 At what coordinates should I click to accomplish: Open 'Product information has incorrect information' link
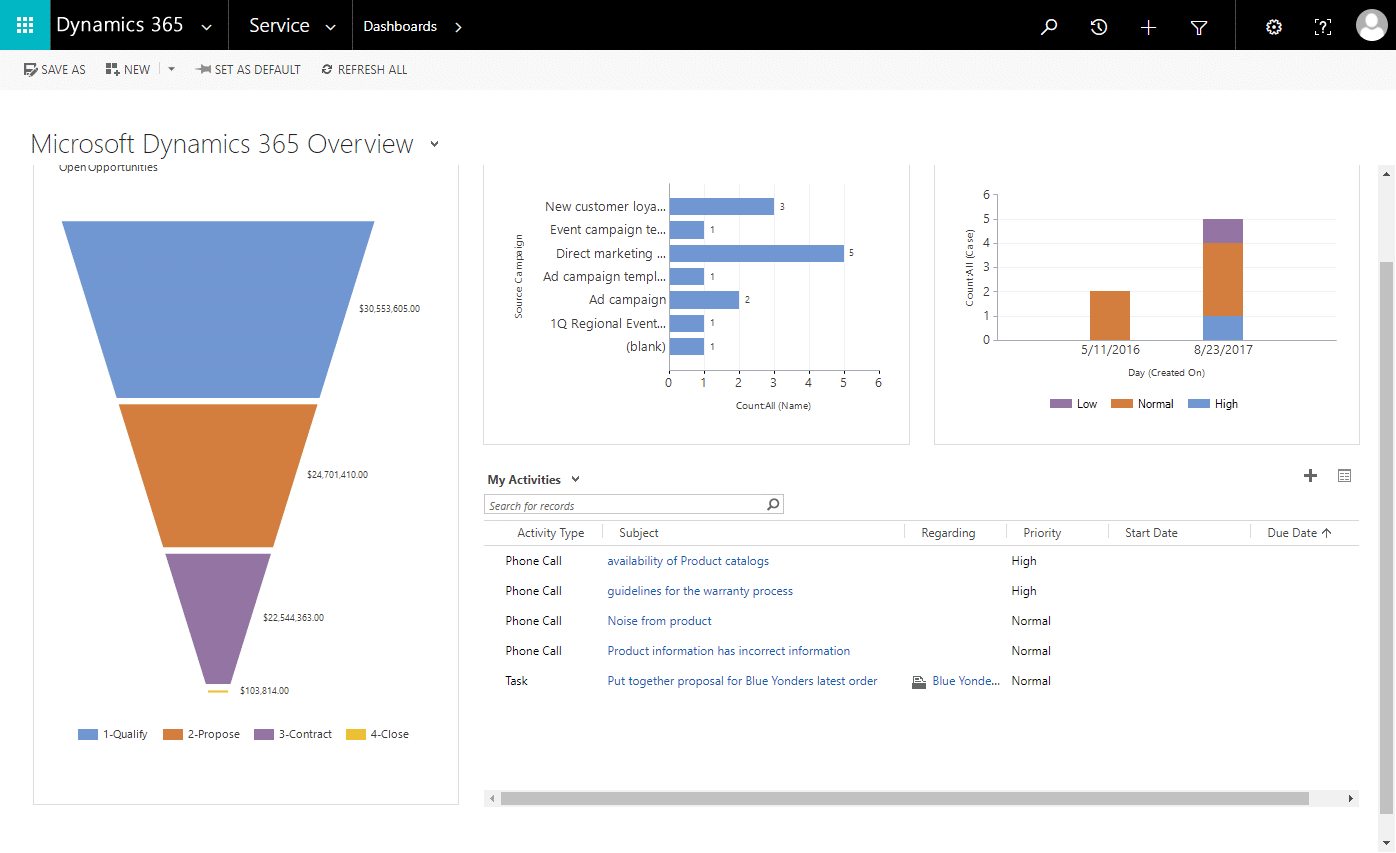coord(728,651)
